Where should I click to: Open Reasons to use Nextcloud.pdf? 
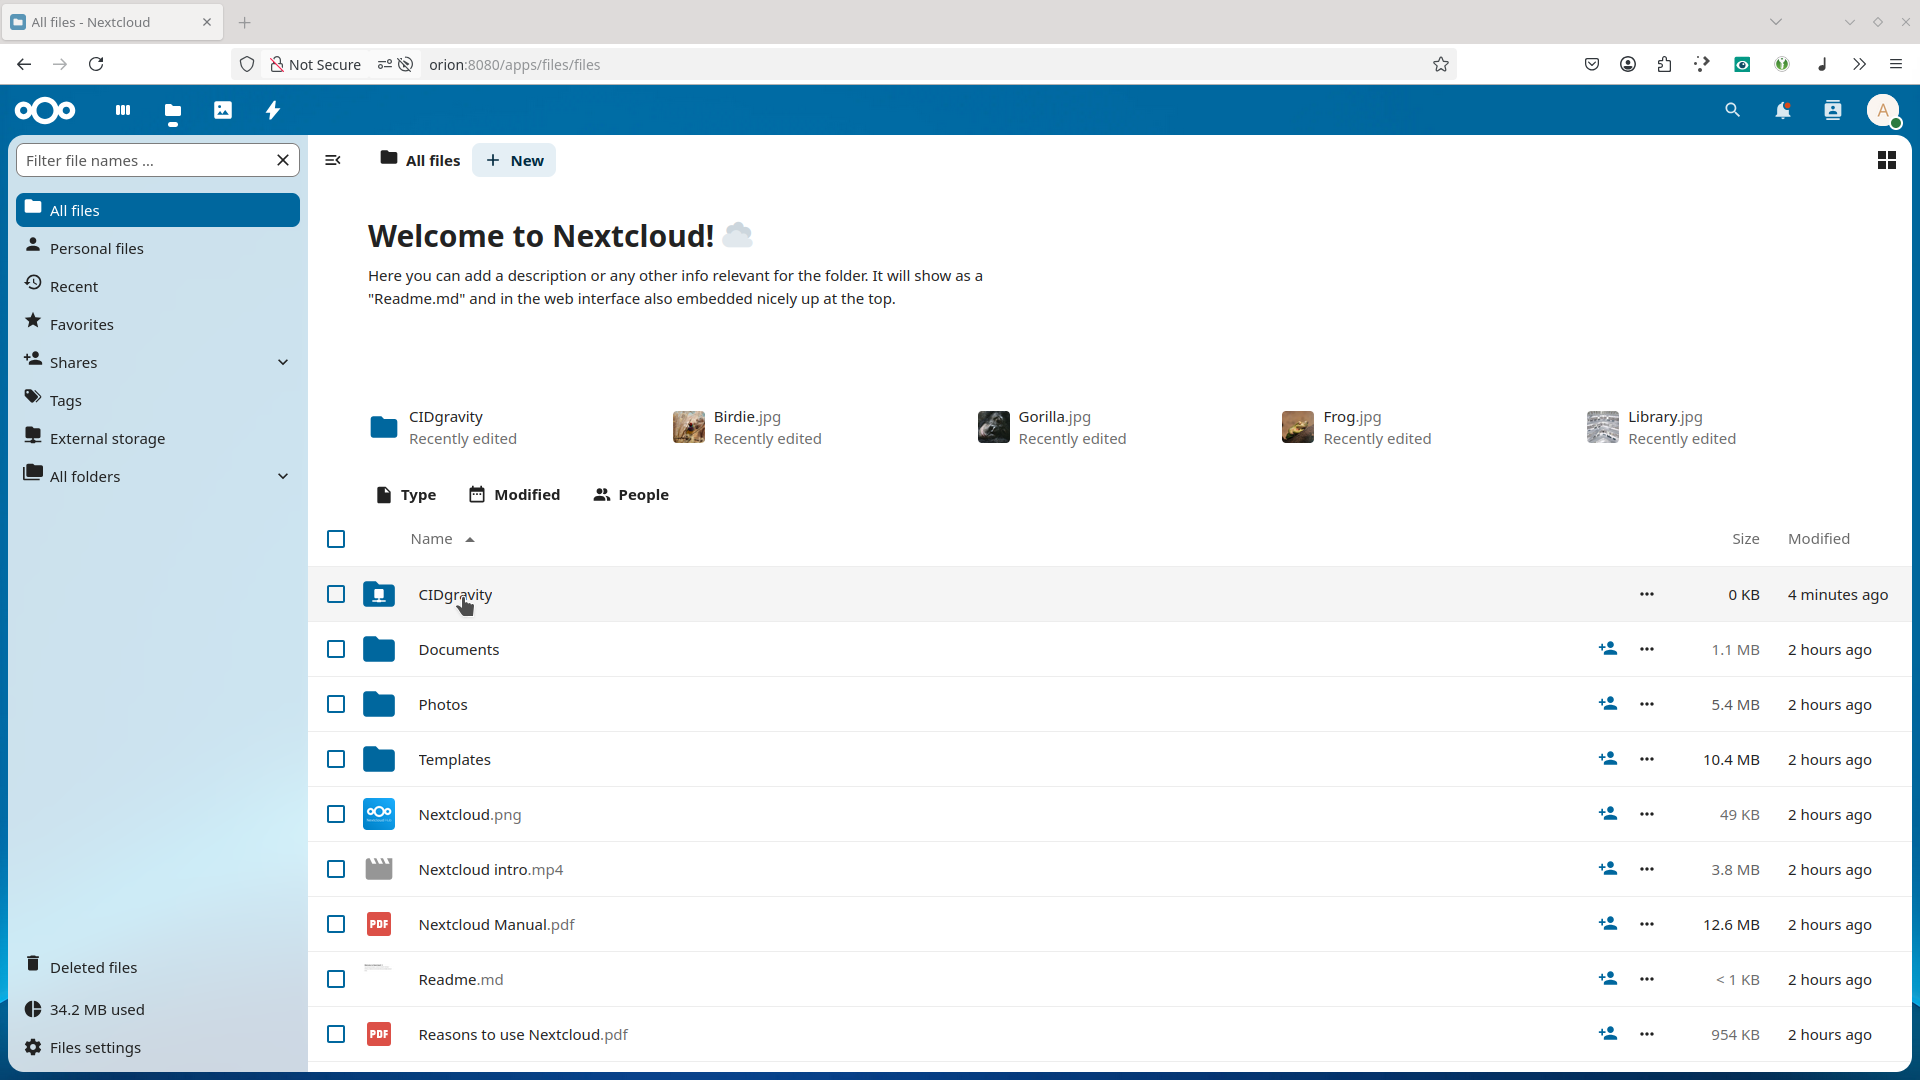click(x=523, y=1035)
